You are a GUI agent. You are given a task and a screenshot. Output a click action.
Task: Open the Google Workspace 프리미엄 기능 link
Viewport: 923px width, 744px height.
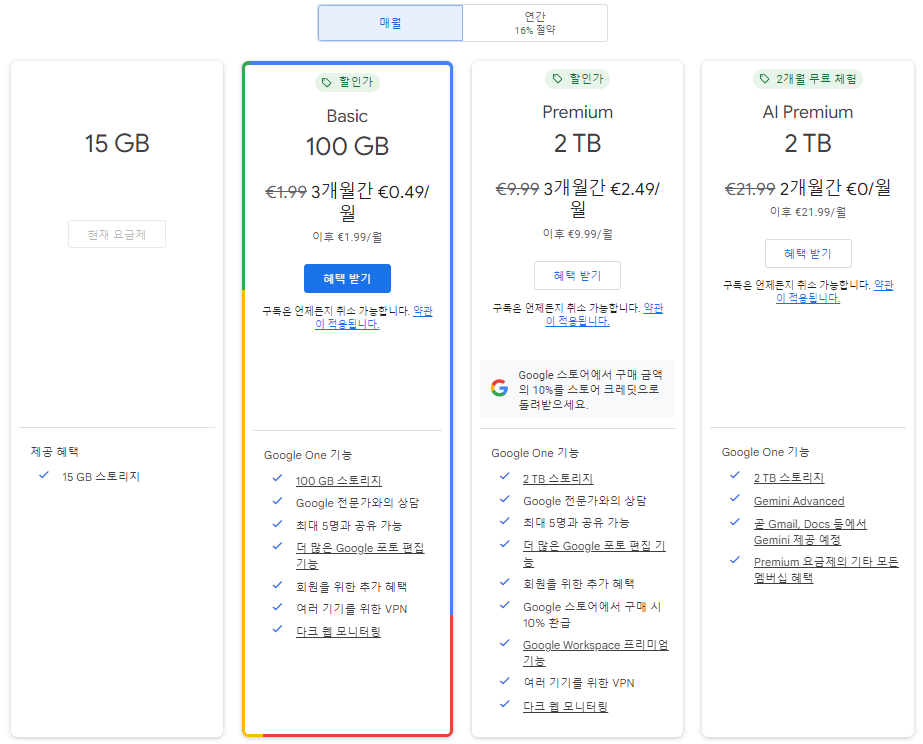tap(596, 653)
